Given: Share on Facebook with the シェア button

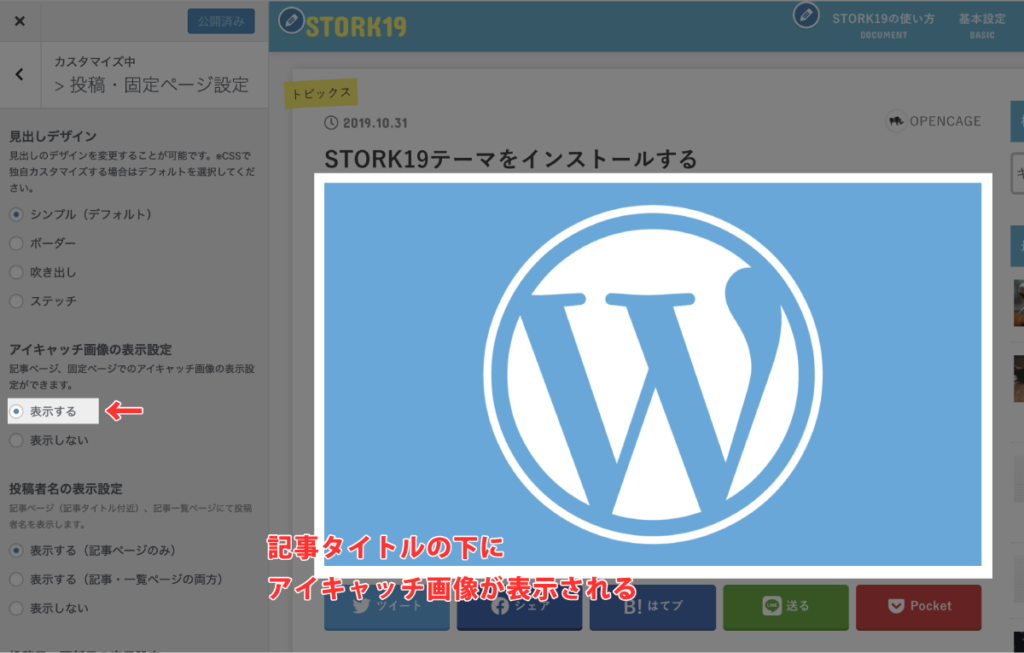Looking at the screenshot, I should point(519,607).
